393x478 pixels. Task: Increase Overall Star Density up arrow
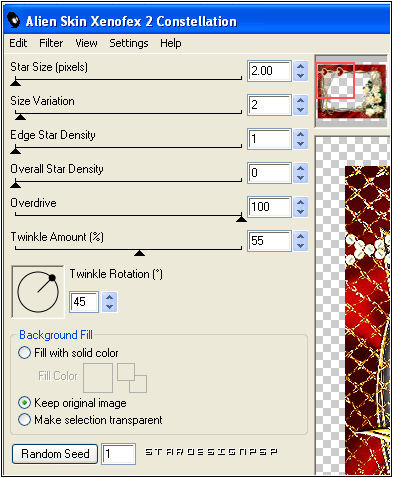[300, 168]
